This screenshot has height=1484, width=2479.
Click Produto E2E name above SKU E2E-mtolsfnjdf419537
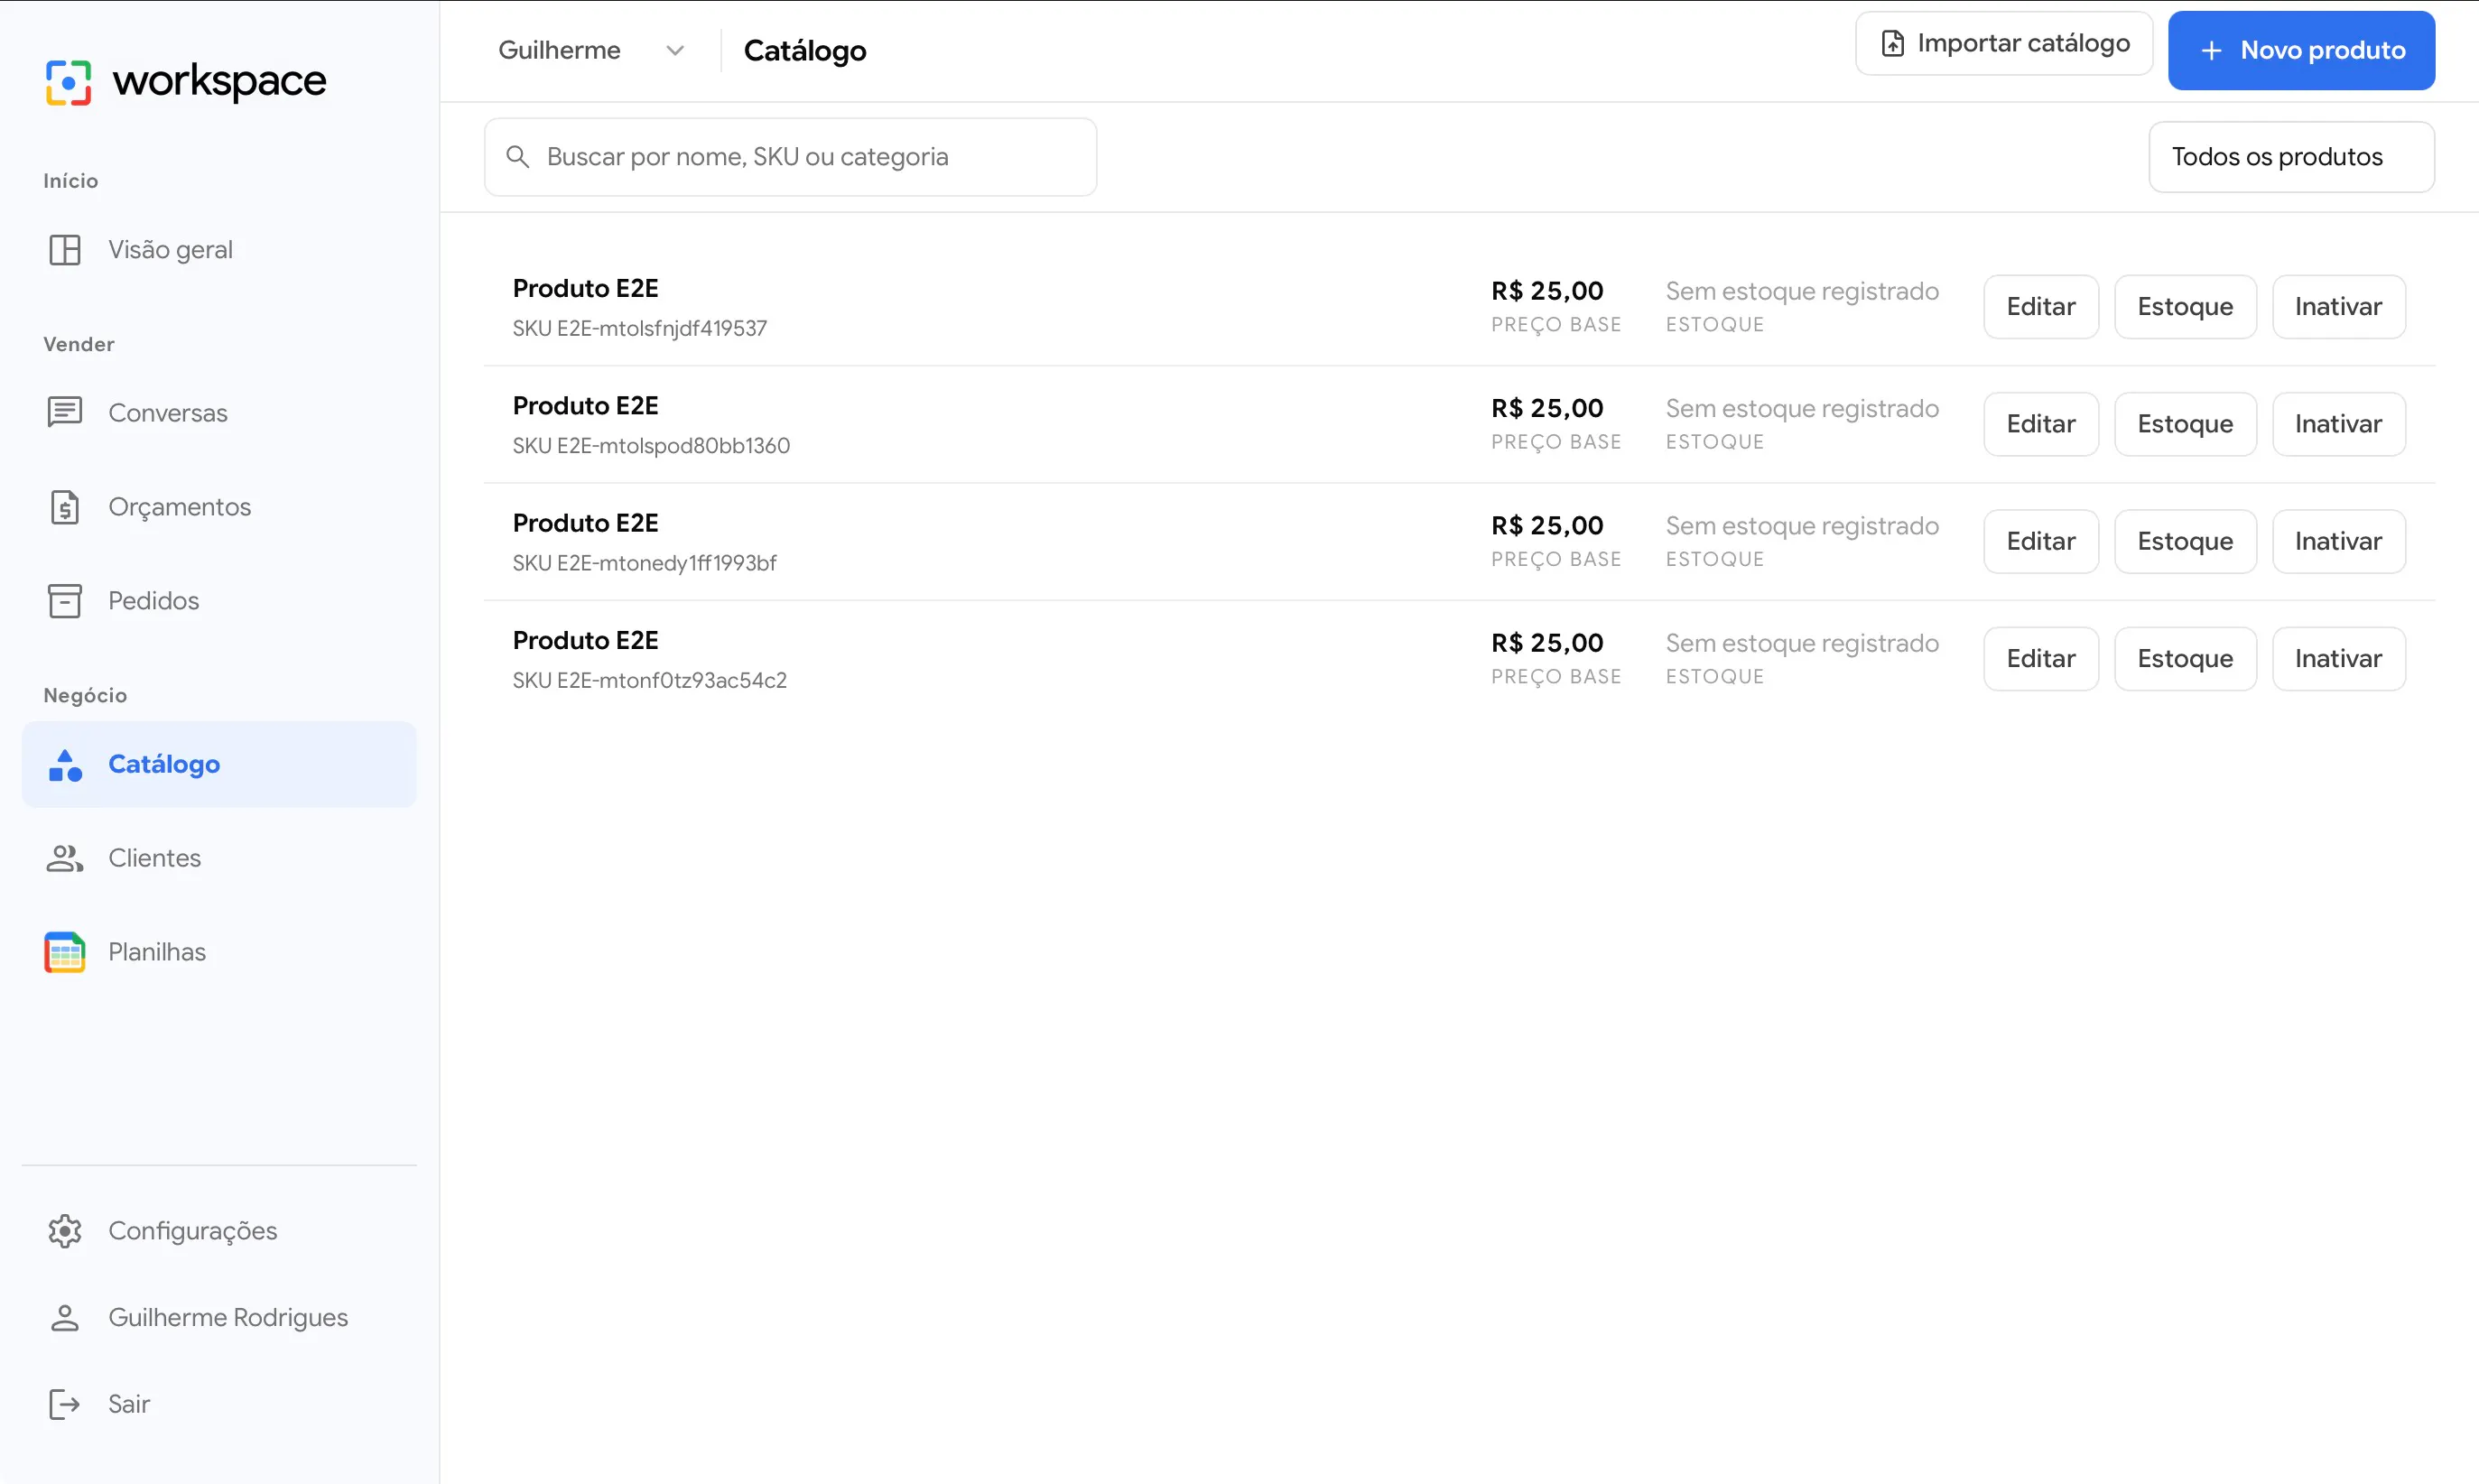585,289
